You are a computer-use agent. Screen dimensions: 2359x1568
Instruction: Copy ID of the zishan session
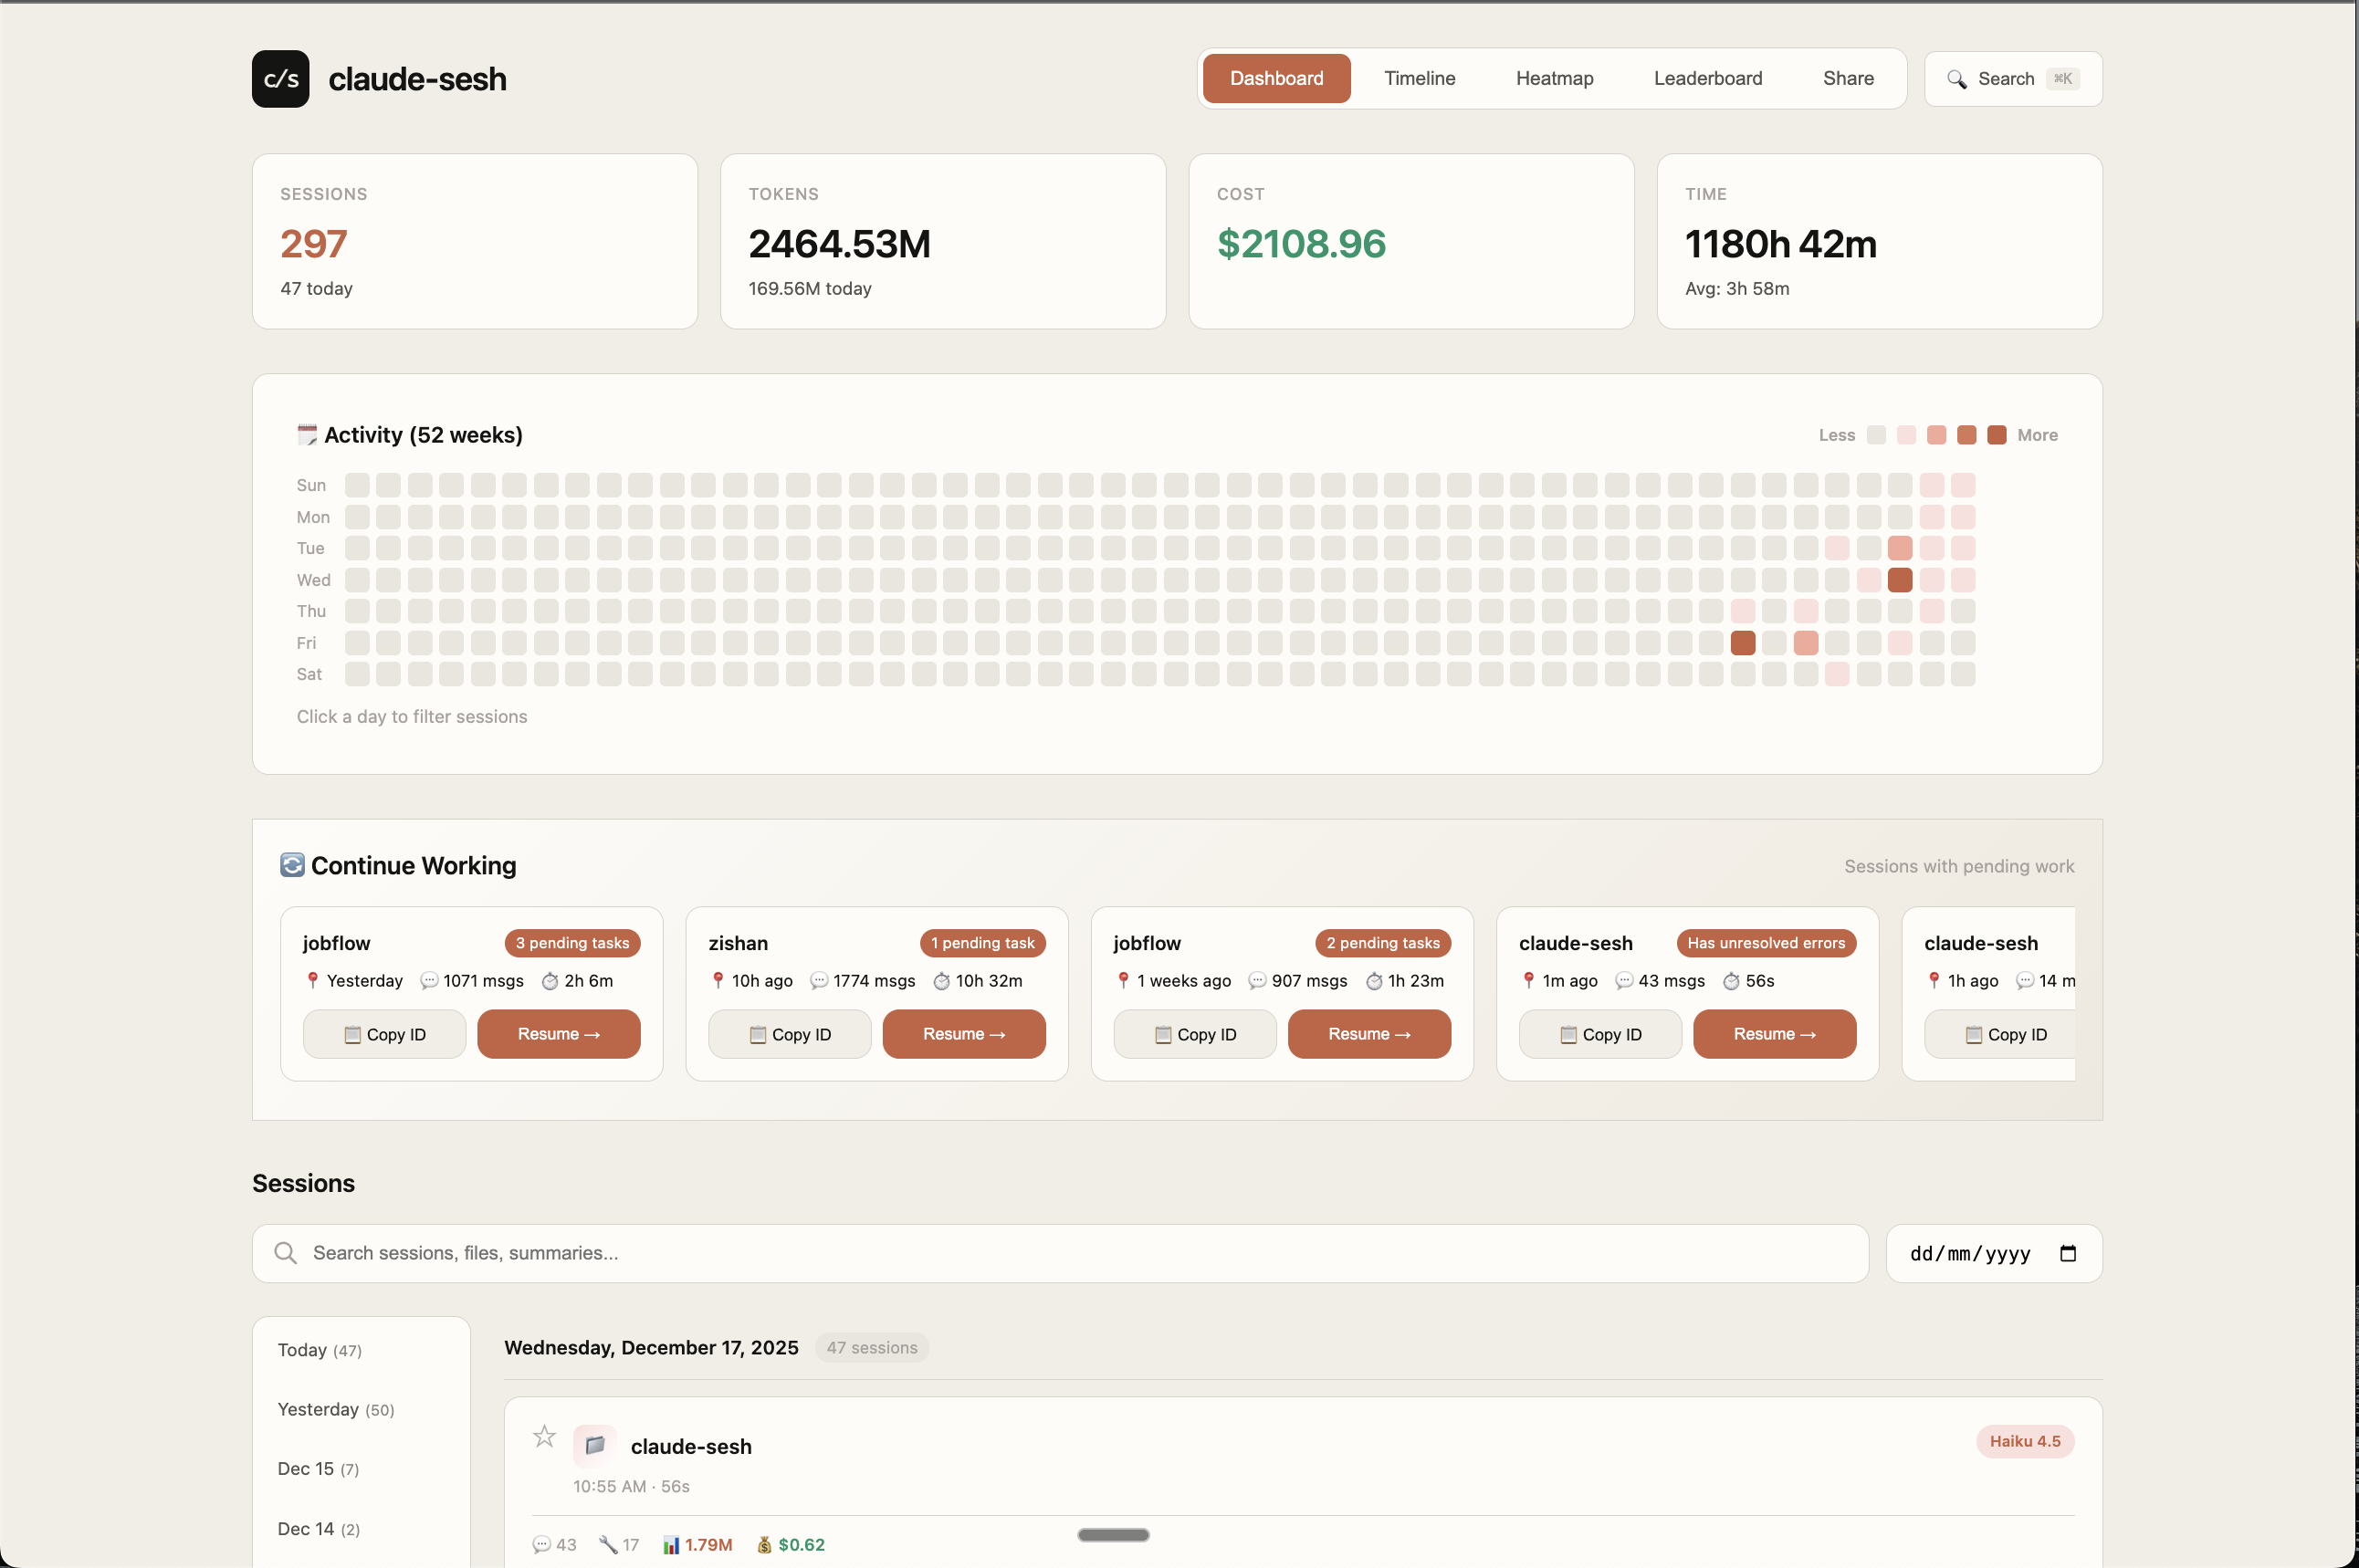point(789,1034)
